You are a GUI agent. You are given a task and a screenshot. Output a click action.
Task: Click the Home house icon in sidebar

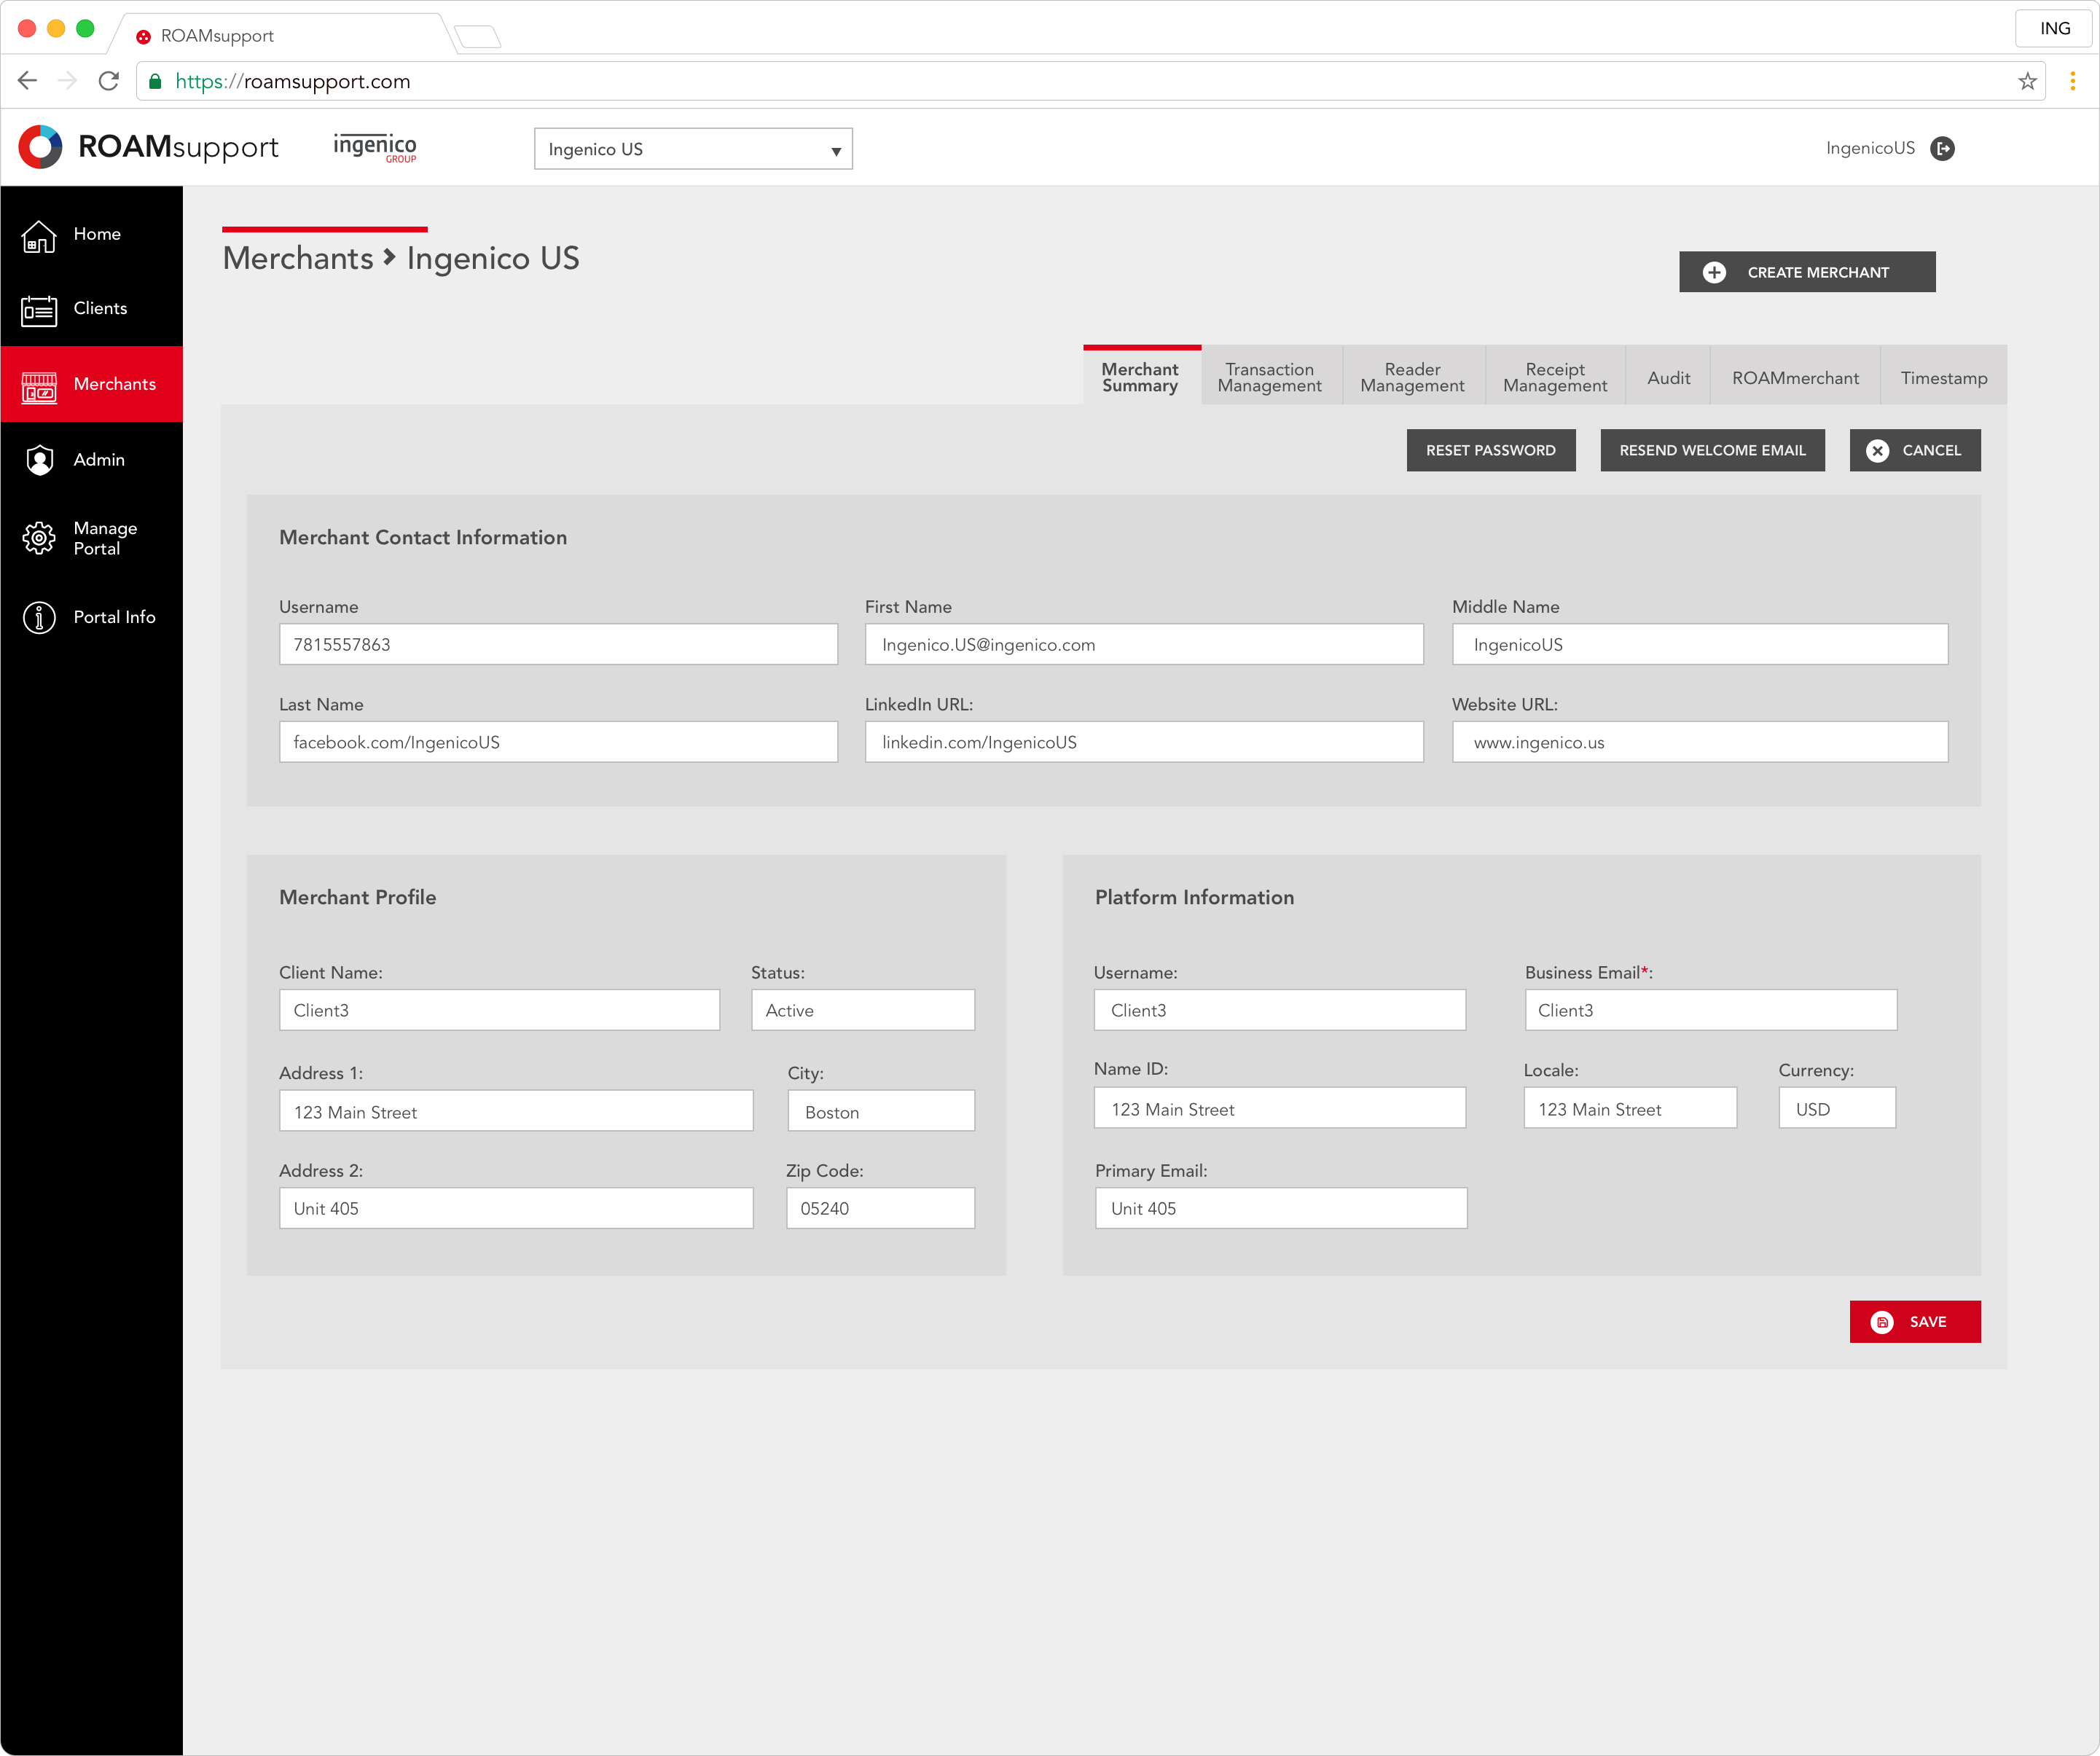(39, 236)
